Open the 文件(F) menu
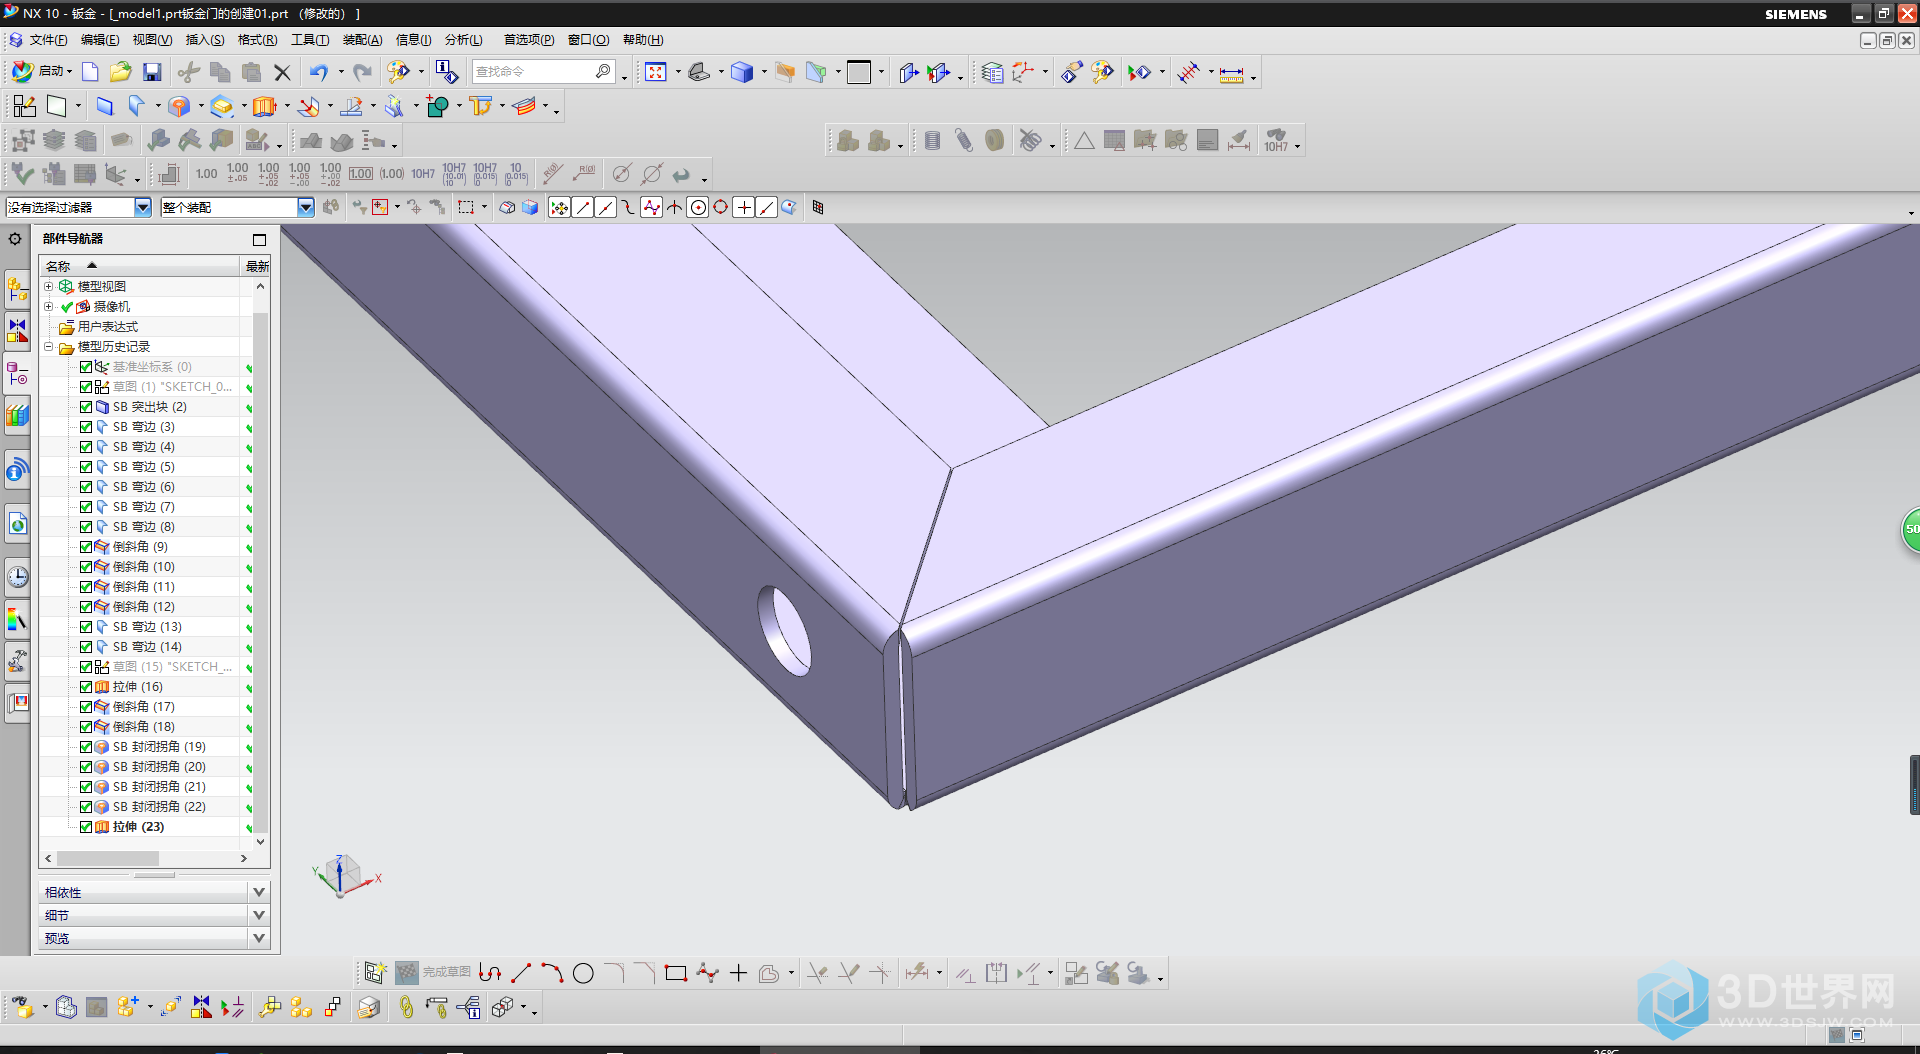Screen dimensions: 1920x1054 [x=48, y=40]
